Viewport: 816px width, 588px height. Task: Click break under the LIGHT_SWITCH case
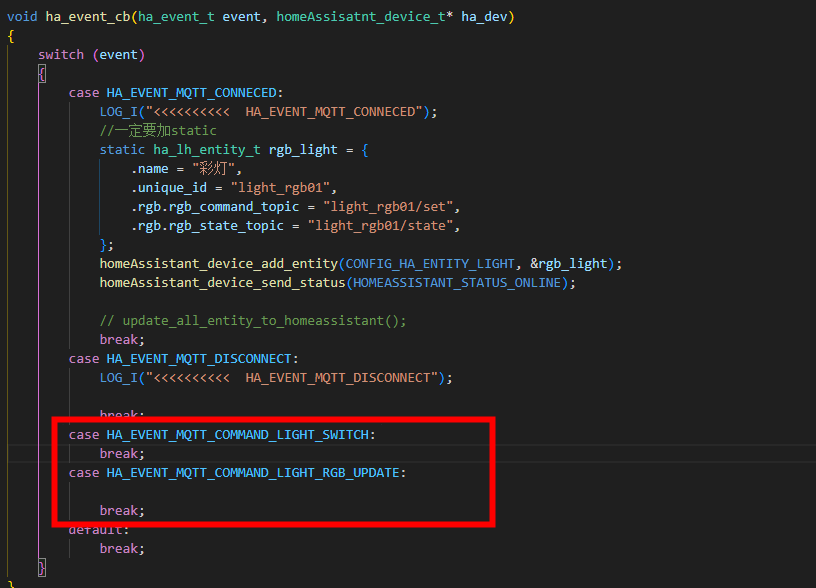click(119, 454)
